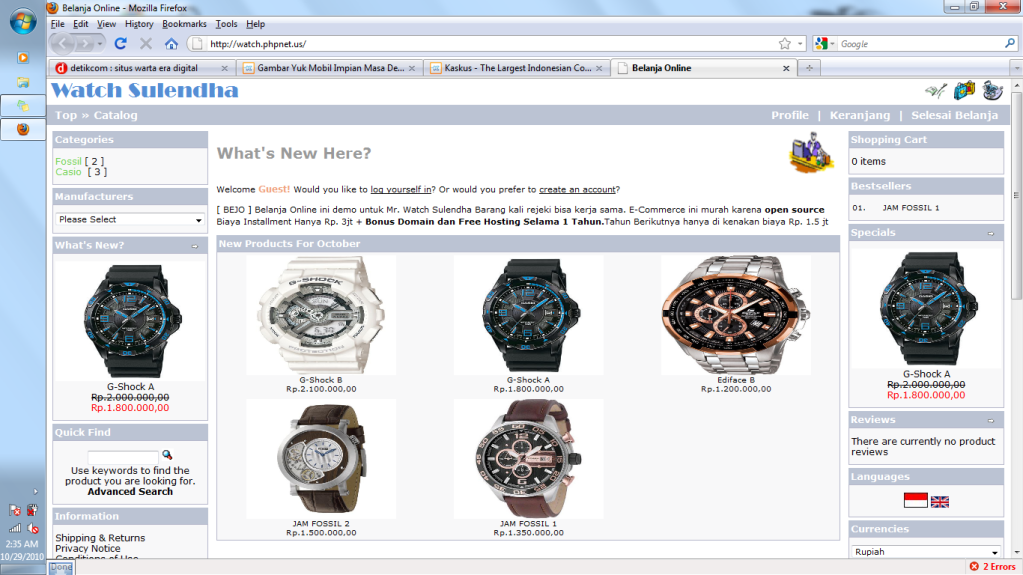The width and height of the screenshot is (1023, 575).
Task: Open the File menu
Action: coord(57,24)
